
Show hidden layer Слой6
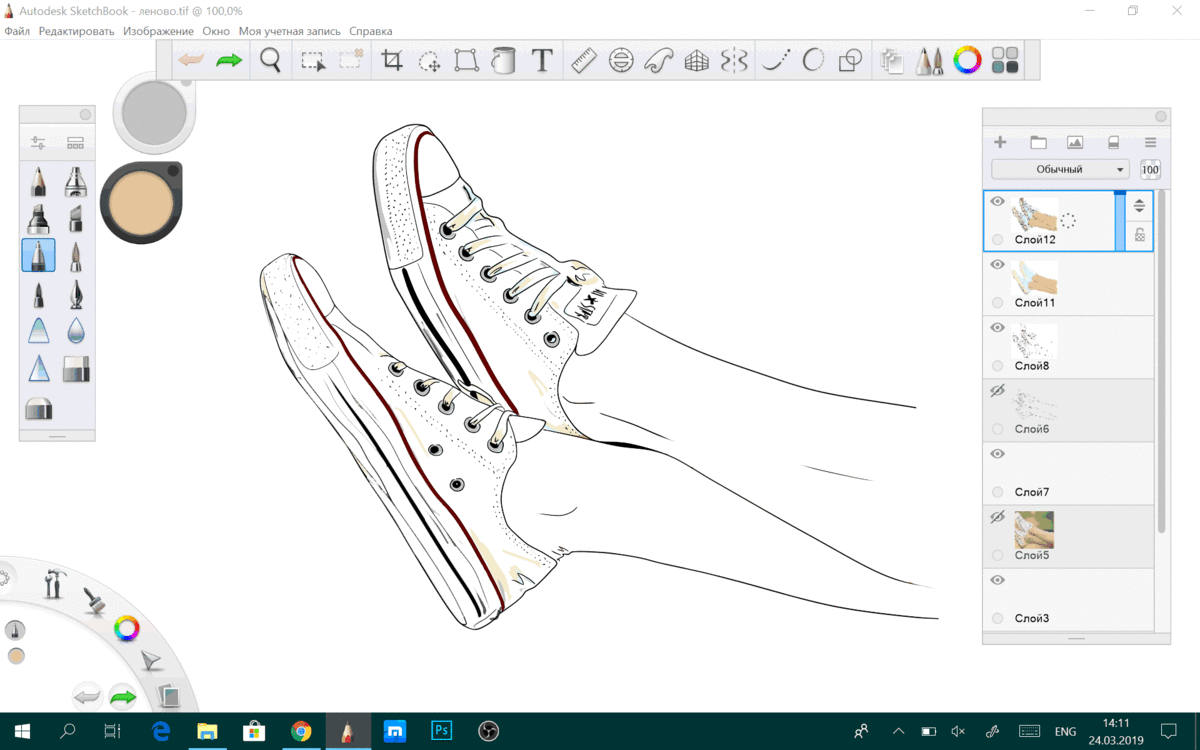click(x=997, y=391)
